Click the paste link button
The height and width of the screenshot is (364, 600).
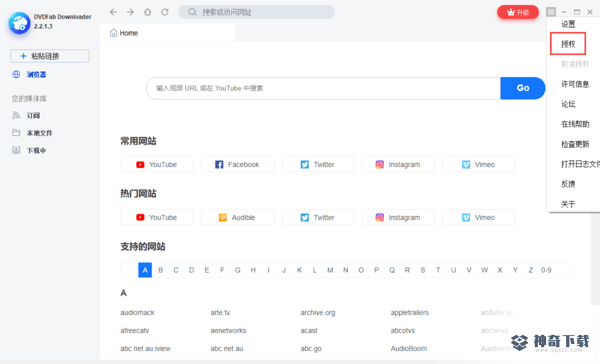(50, 56)
